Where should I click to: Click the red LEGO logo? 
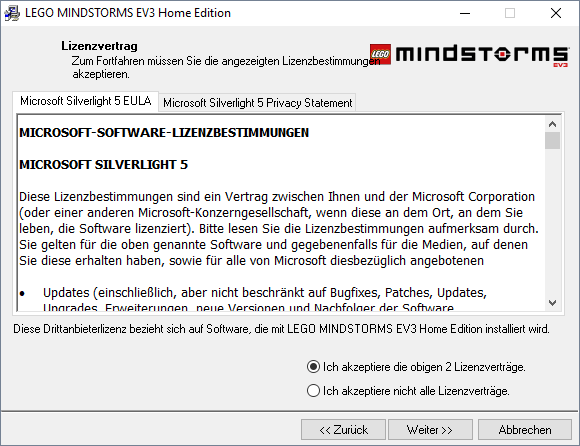[380, 54]
